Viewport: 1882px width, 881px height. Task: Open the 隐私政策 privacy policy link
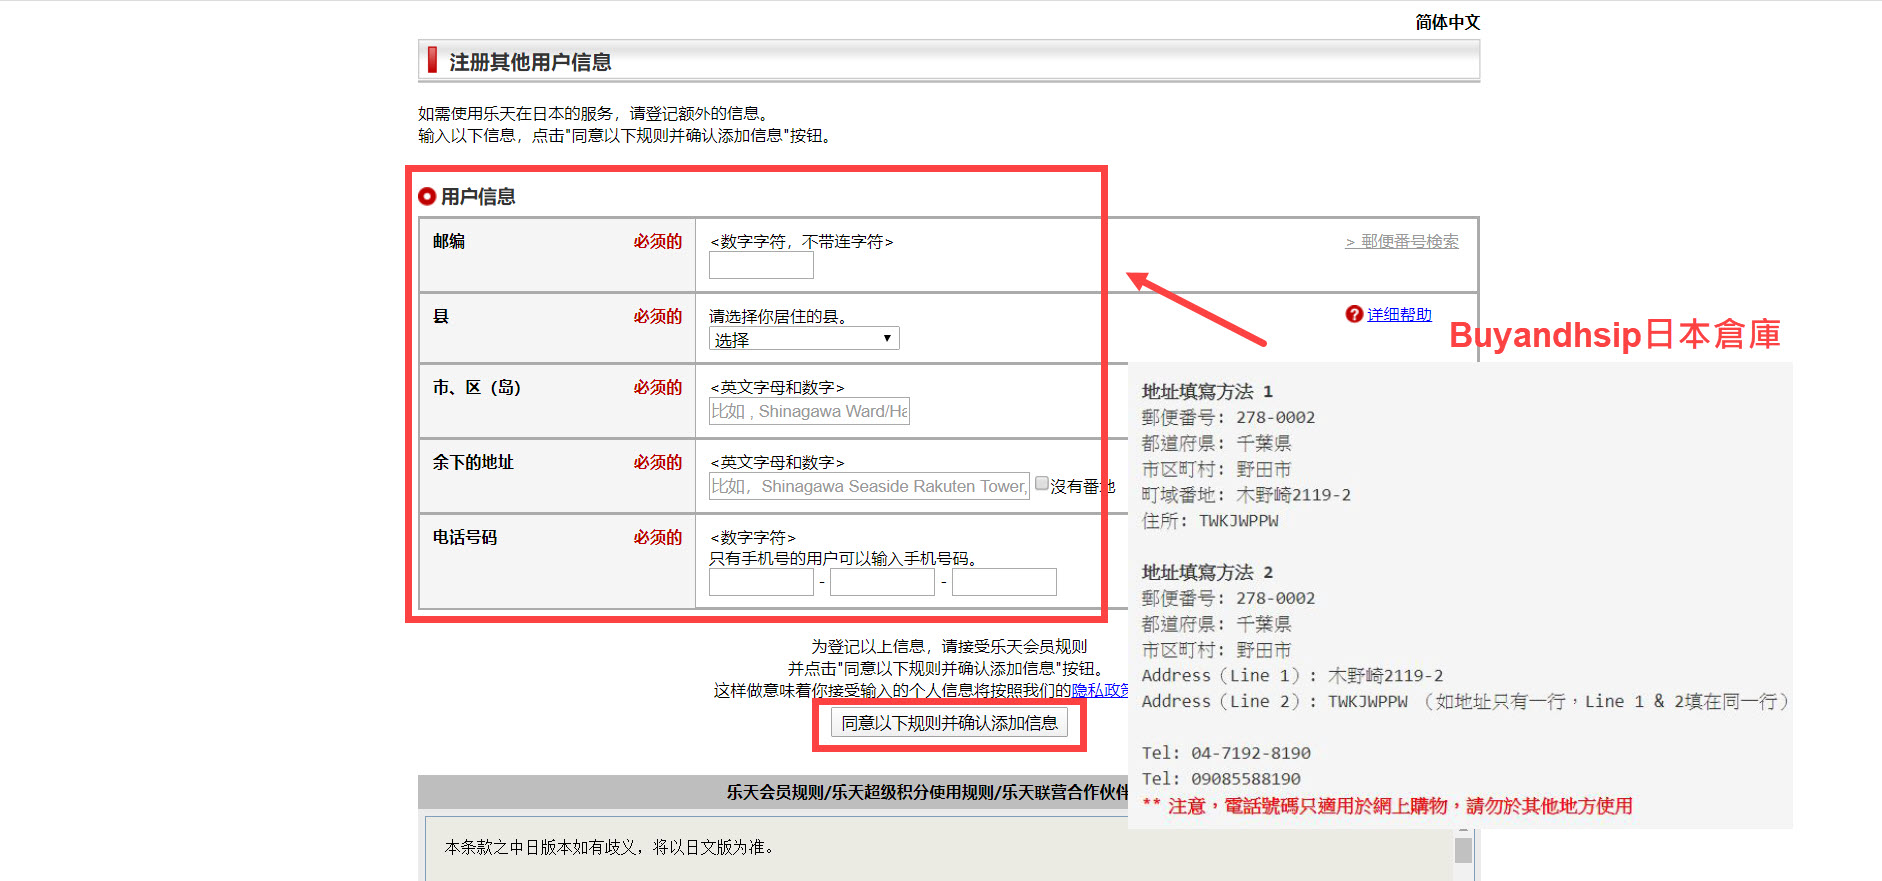tap(1099, 690)
